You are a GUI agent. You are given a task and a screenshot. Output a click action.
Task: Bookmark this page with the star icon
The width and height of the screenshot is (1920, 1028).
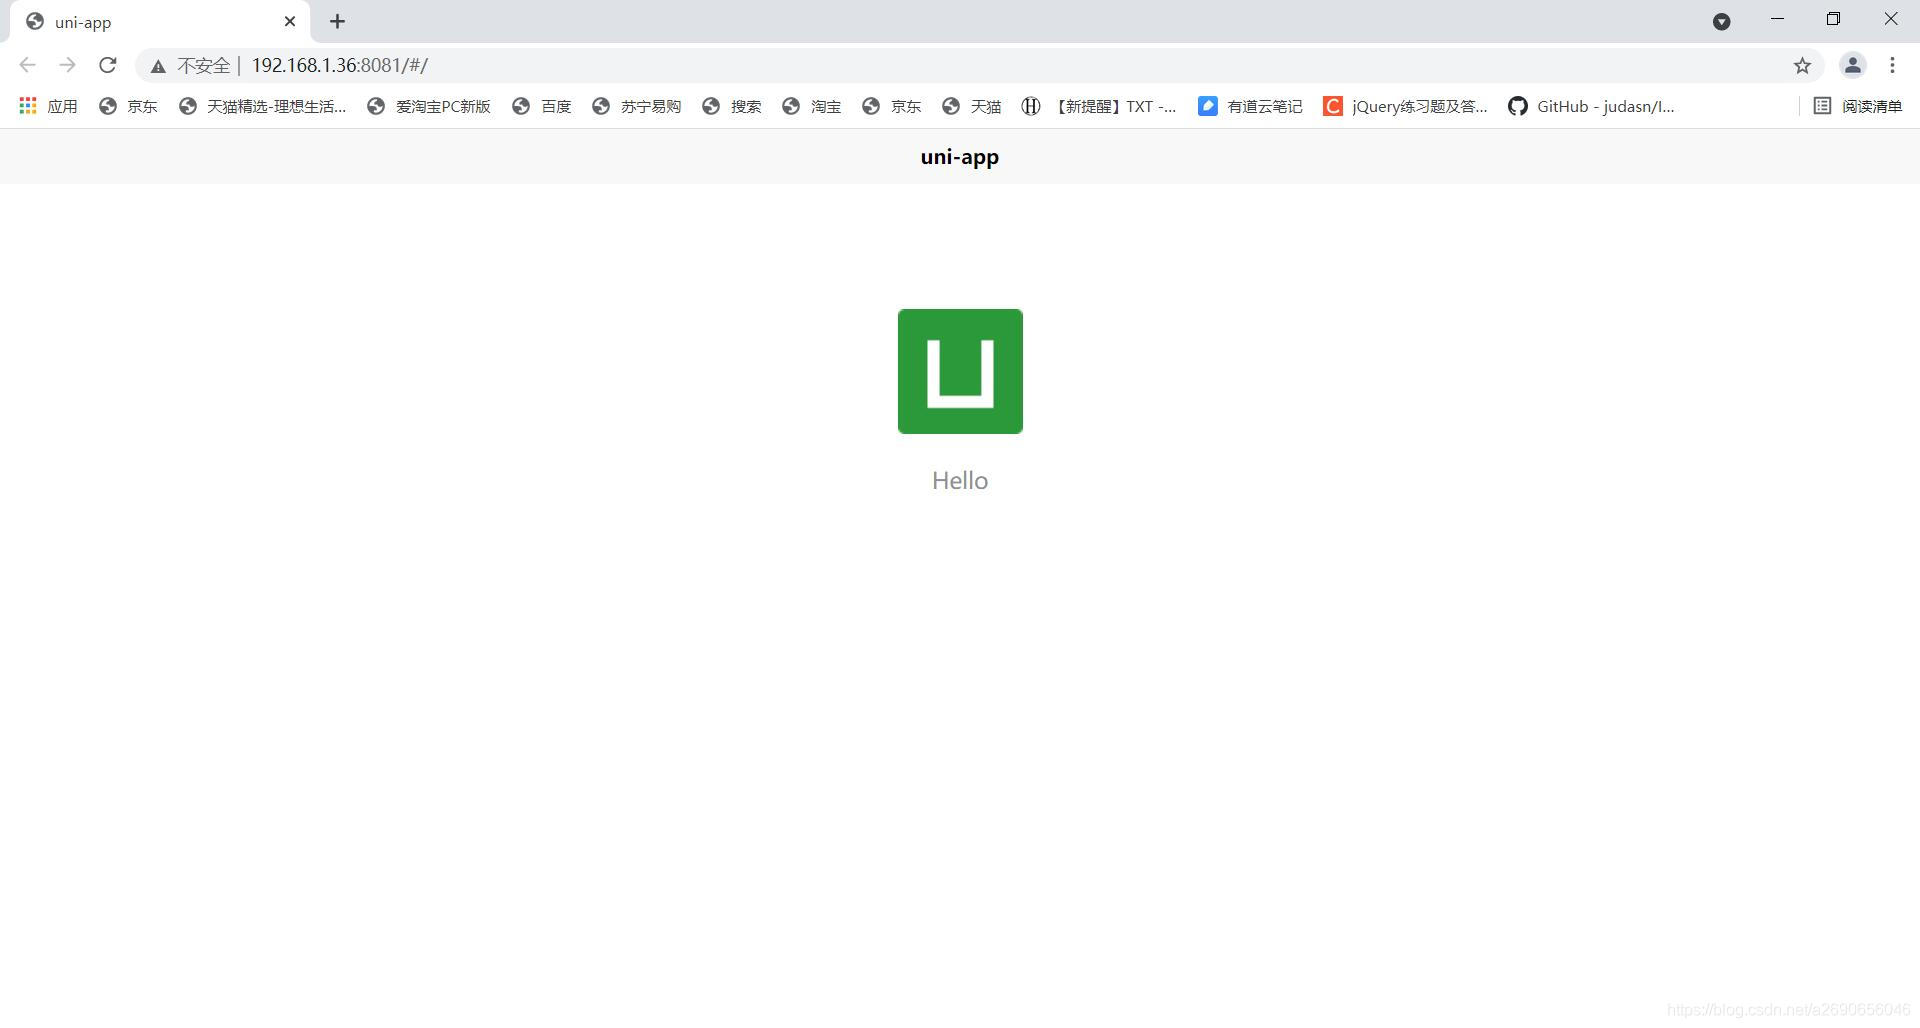(x=1802, y=66)
